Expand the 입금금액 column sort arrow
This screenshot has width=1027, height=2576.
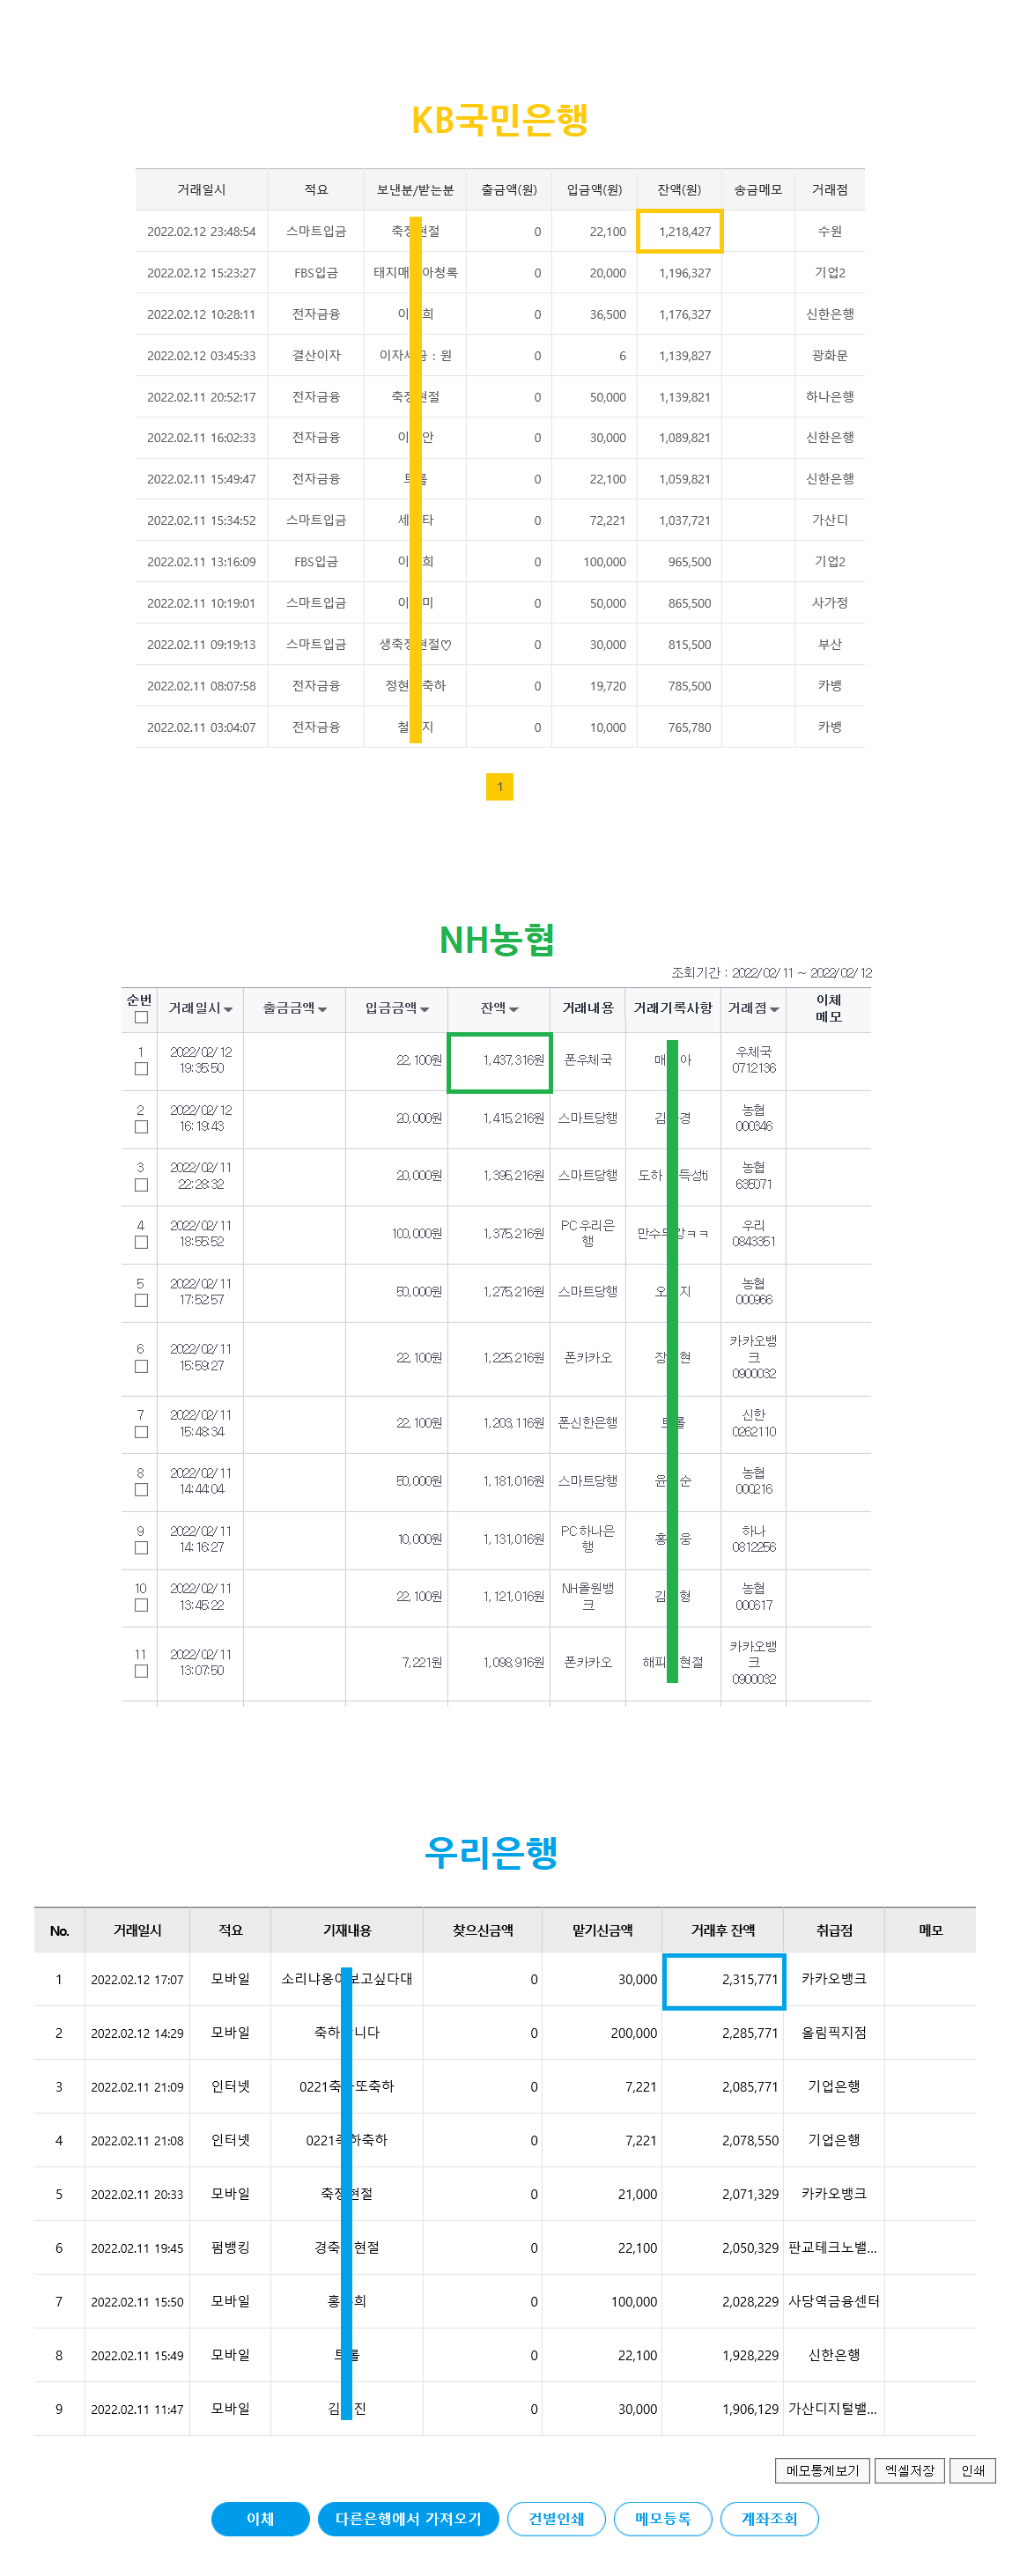[424, 1009]
